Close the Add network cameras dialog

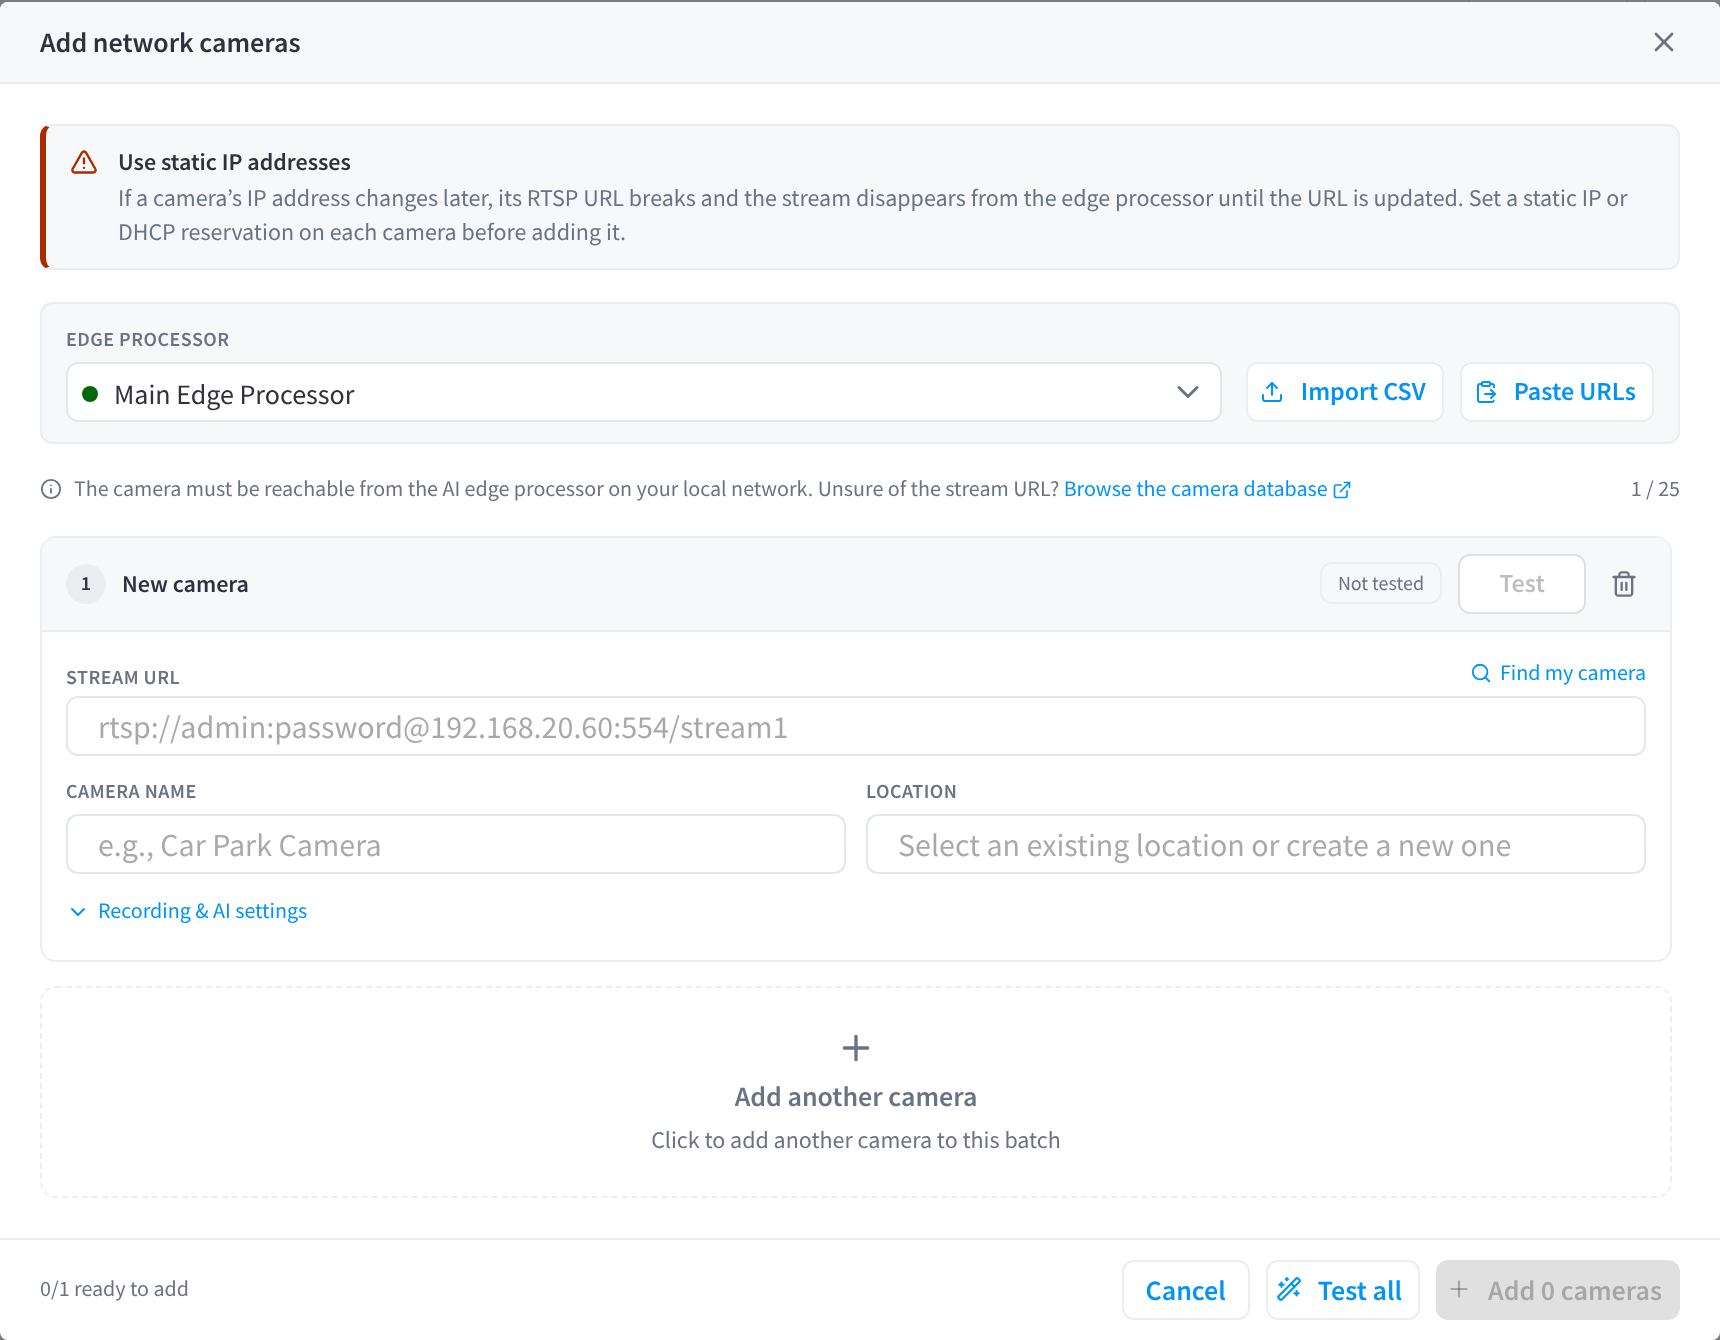tap(1664, 42)
